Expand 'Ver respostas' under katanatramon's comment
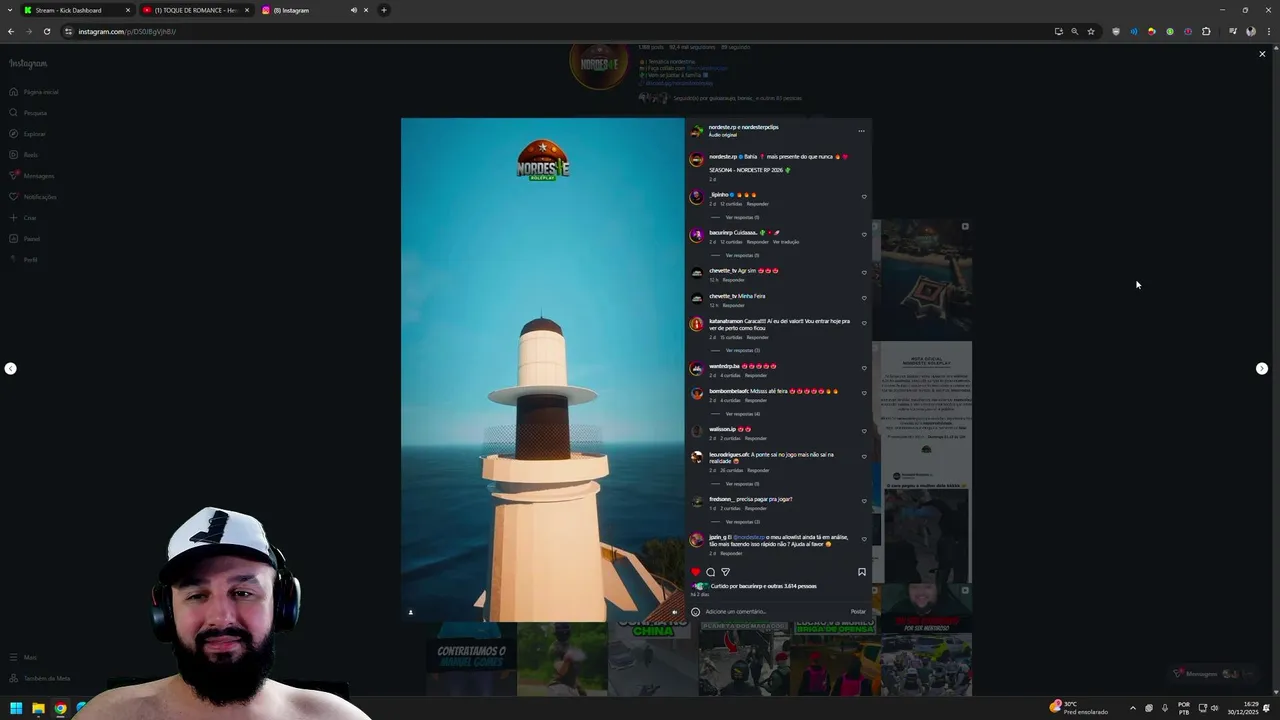The image size is (1280, 720). click(742, 350)
